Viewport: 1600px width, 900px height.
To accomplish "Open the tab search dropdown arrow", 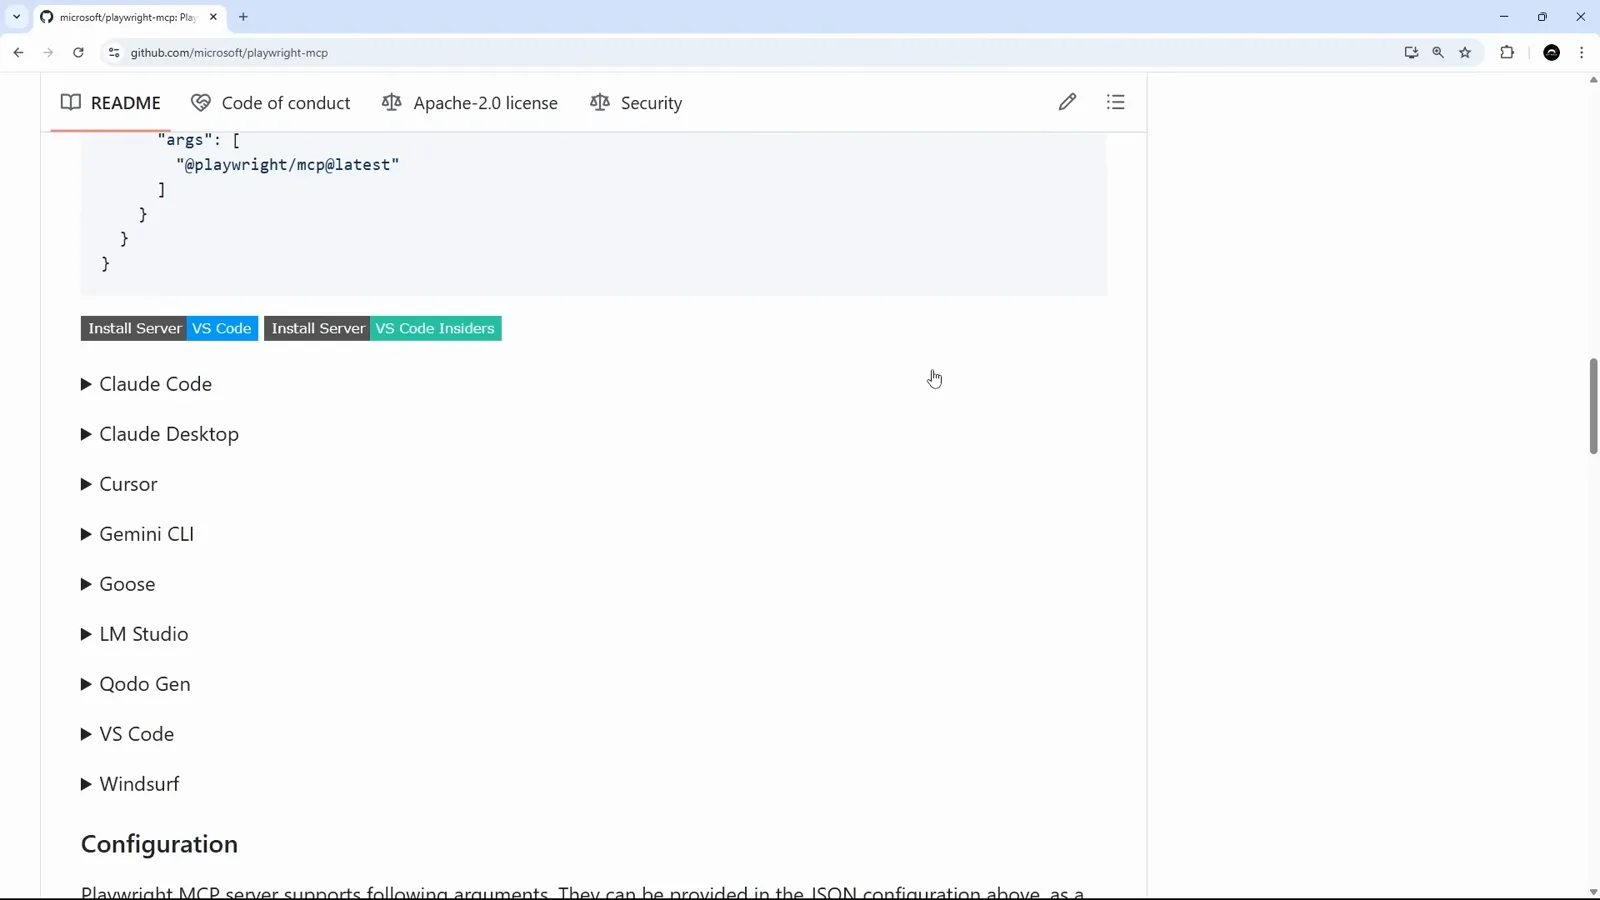I will click(x=16, y=17).
